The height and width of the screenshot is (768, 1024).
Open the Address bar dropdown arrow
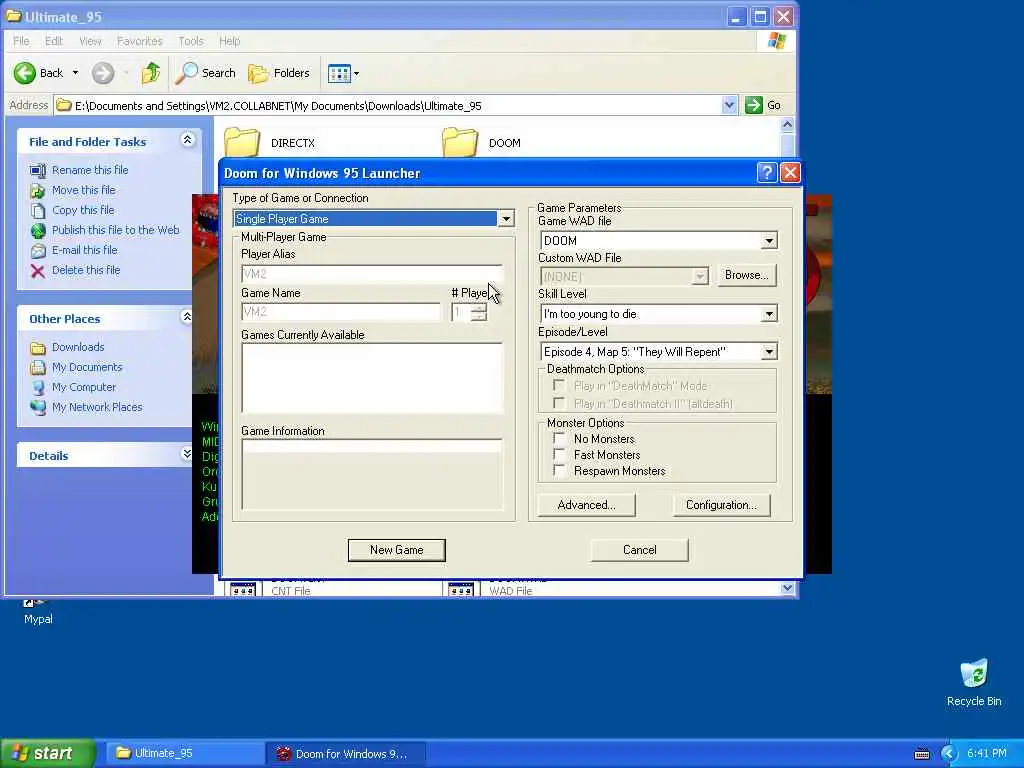[x=729, y=105]
